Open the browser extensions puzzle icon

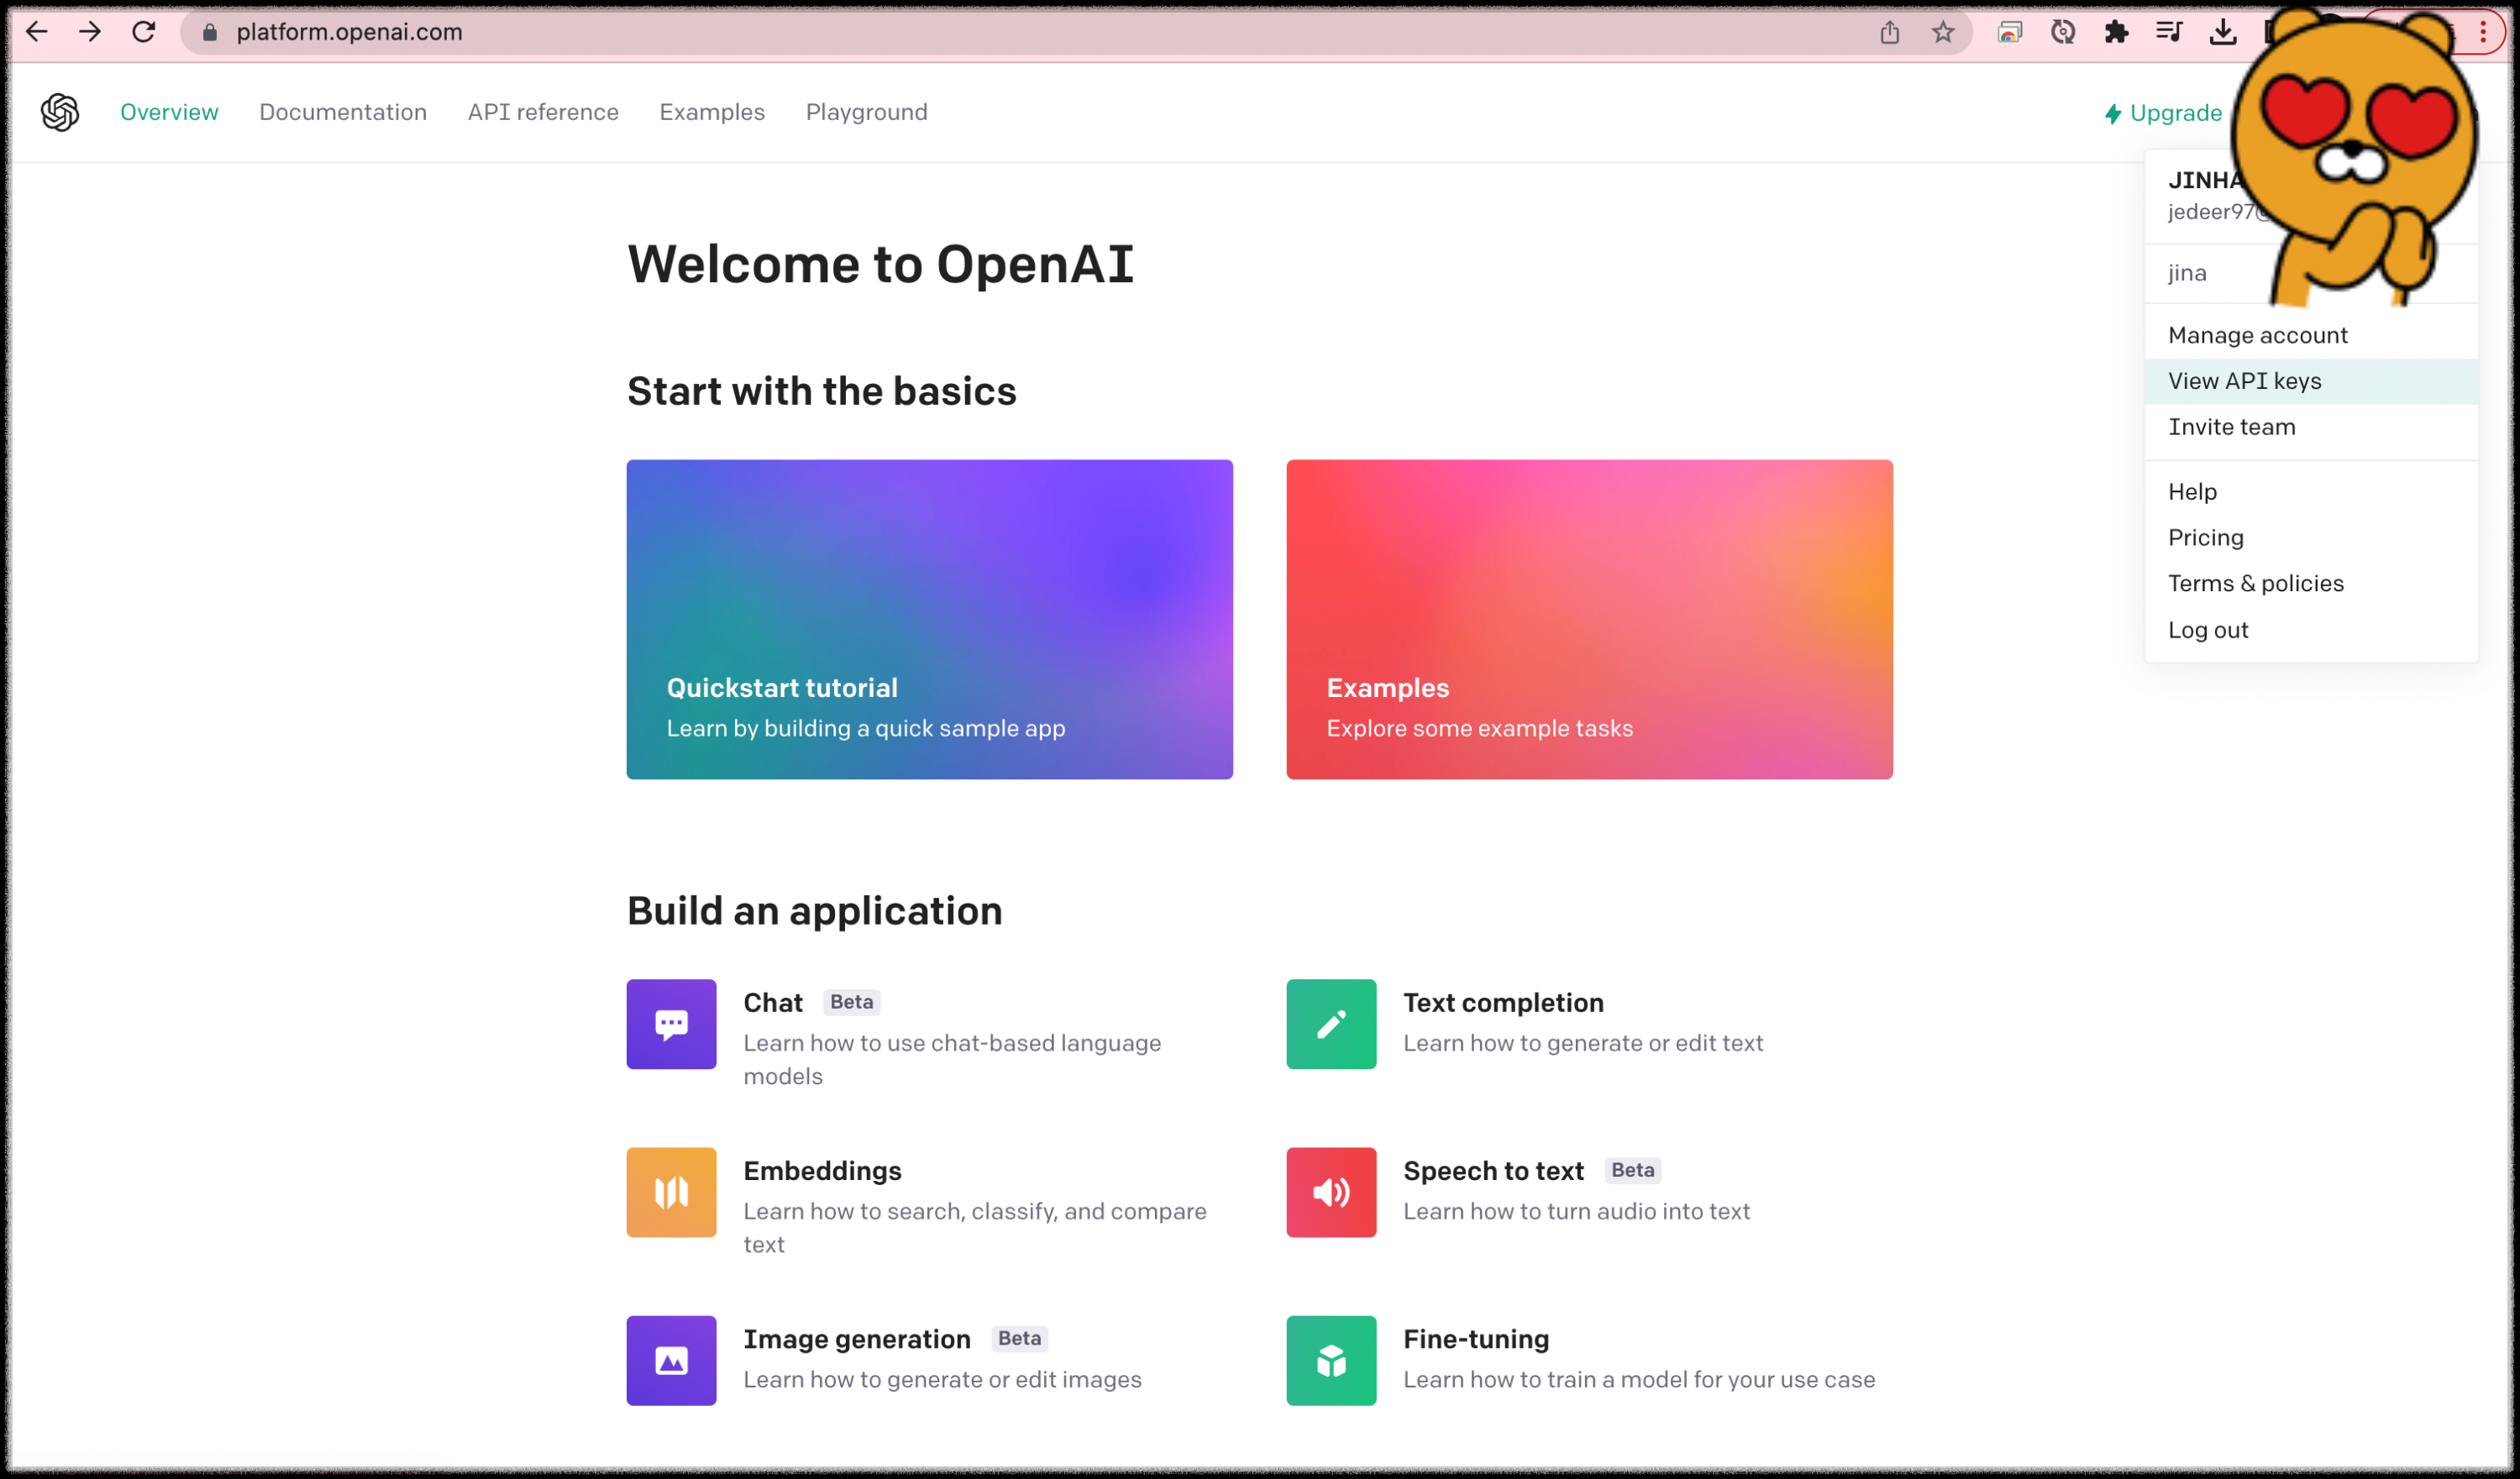(x=2116, y=32)
